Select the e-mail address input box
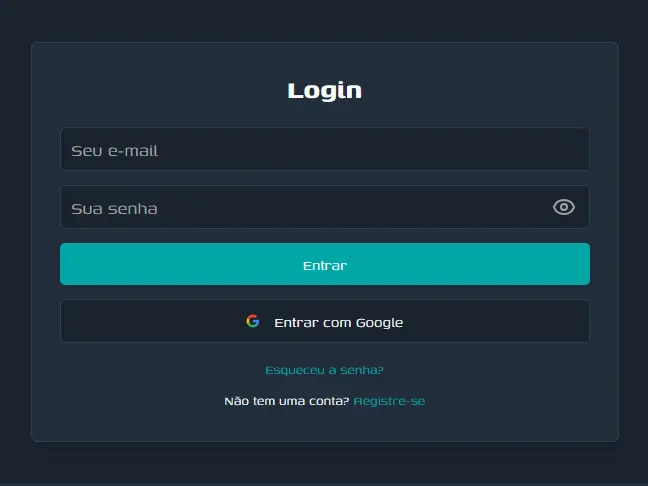This screenshot has height=486, width=648. [x=324, y=150]
